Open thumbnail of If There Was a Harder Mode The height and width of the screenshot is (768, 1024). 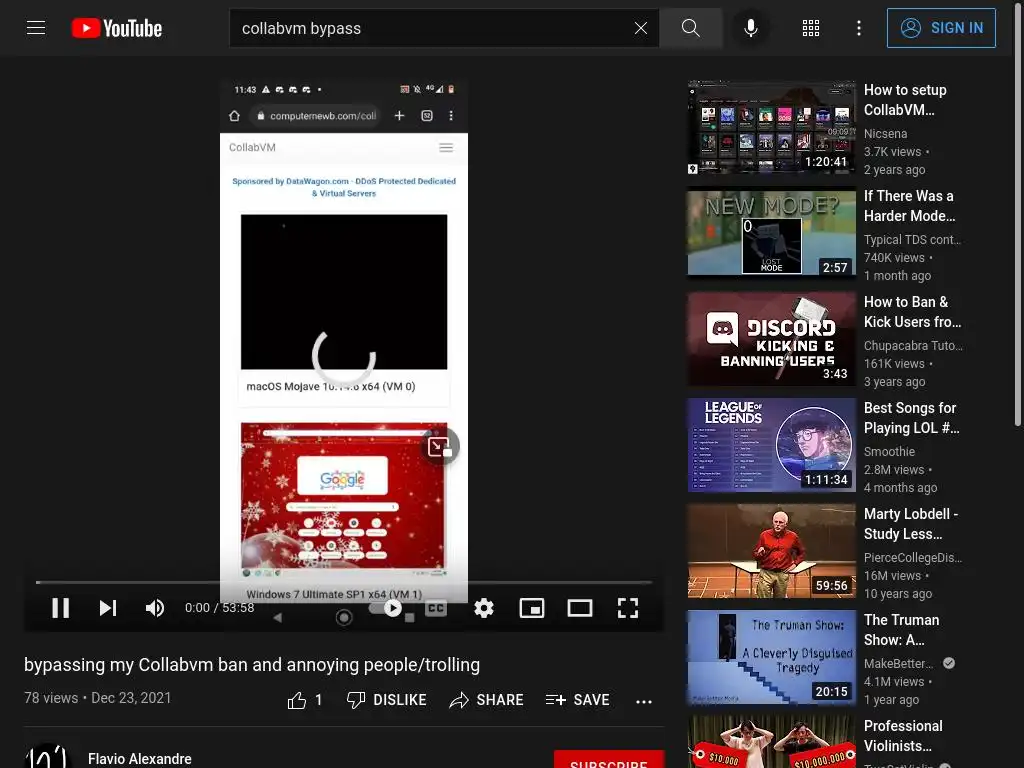coord(771,233)
